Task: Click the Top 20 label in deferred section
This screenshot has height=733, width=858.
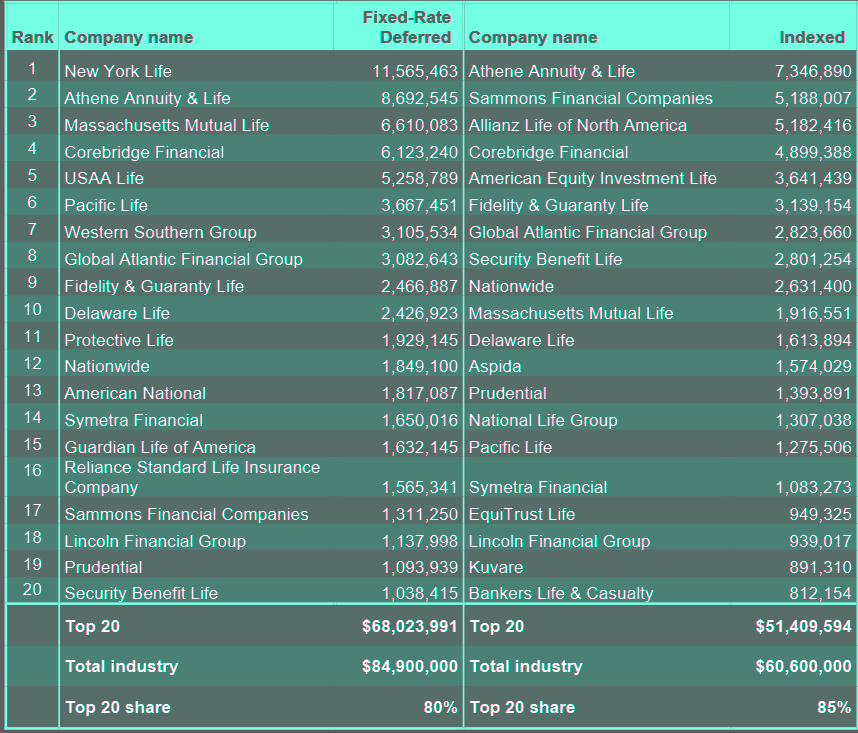Action: point(89,626)
